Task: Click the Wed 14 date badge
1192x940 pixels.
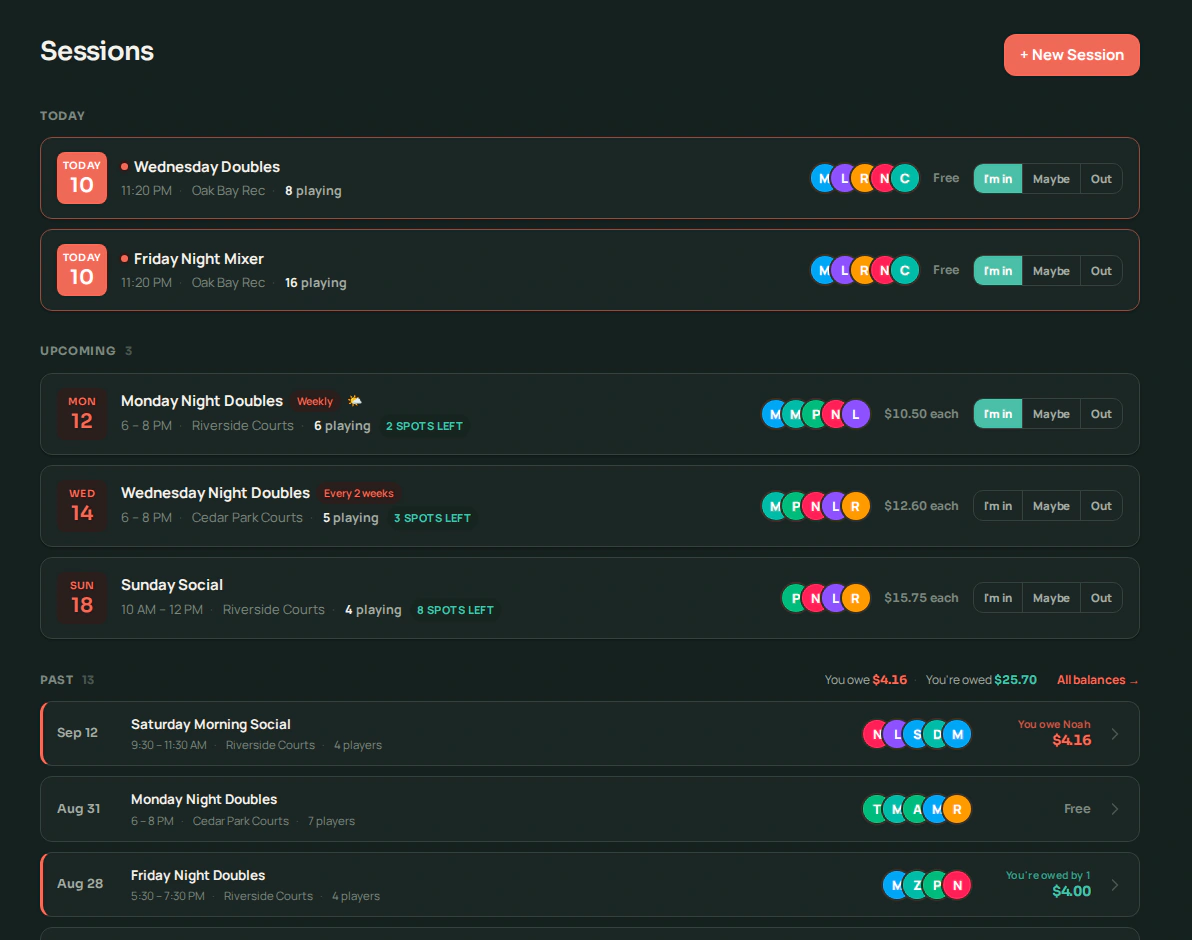Action: point(82,505)
